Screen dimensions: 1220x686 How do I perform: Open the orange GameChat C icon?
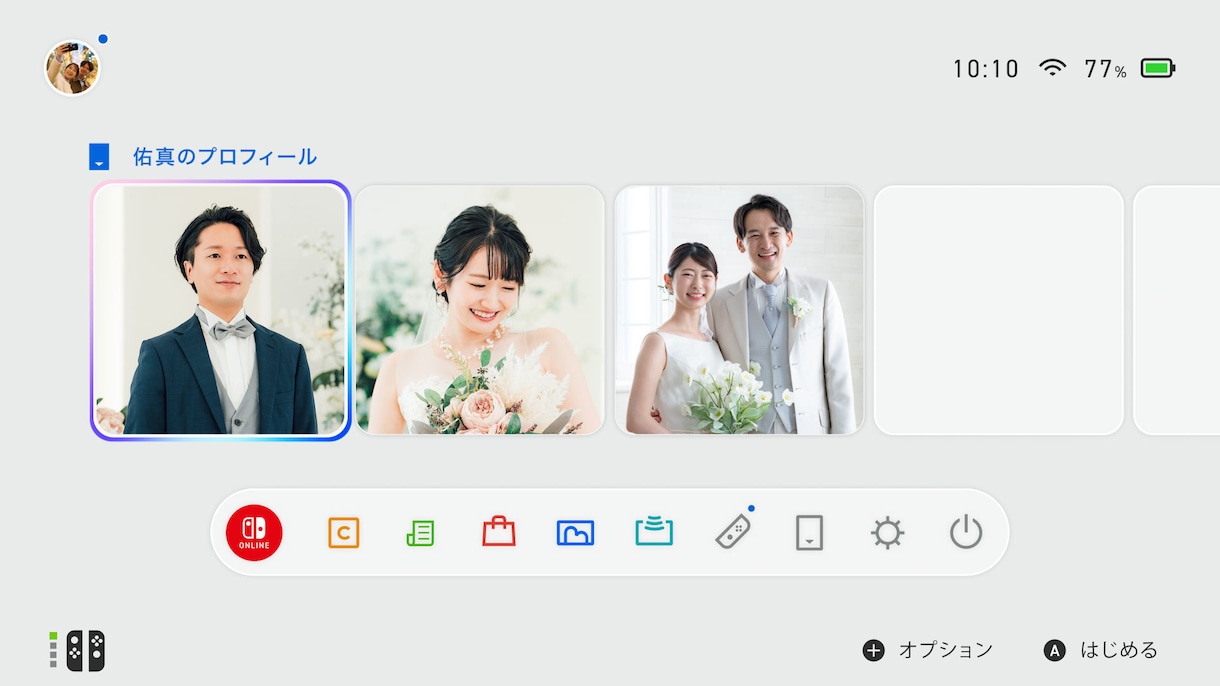[343, 533]
